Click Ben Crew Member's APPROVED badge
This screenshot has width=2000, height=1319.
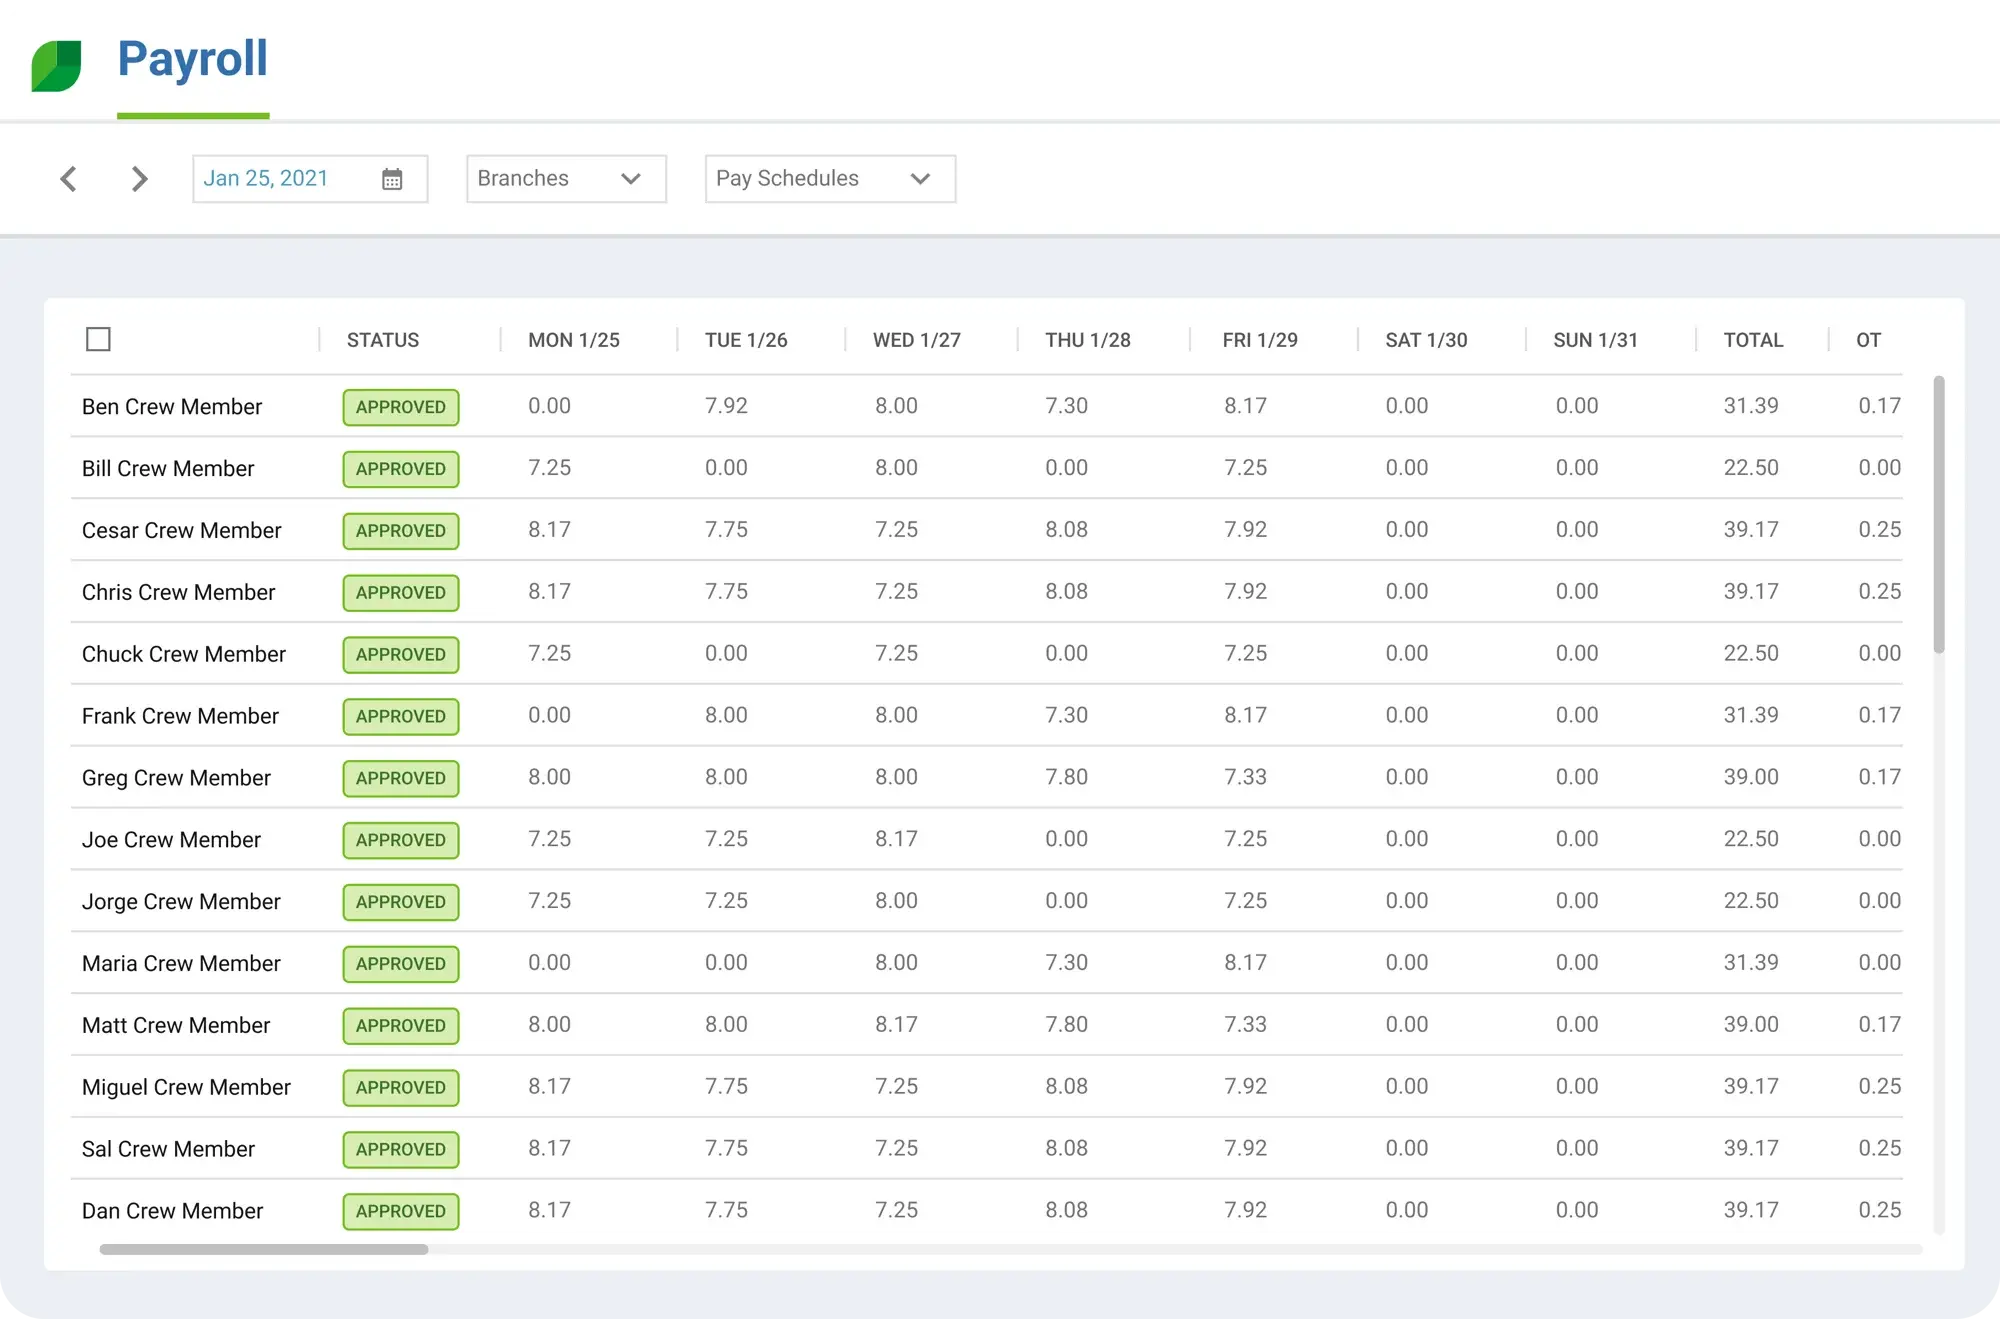coord(401,407)
